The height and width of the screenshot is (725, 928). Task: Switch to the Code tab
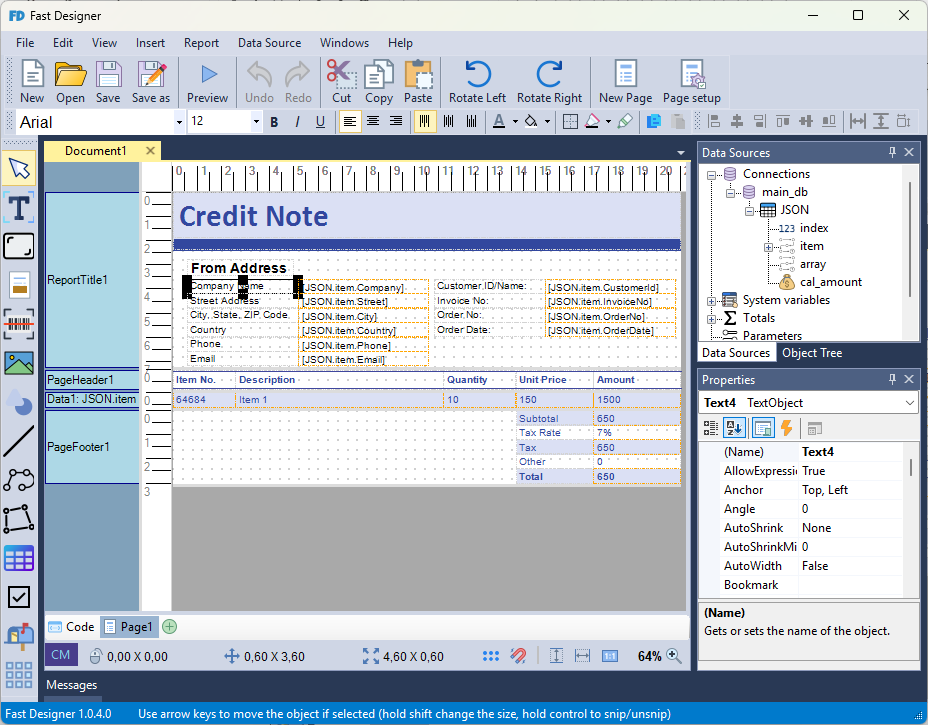click(72, 627)
